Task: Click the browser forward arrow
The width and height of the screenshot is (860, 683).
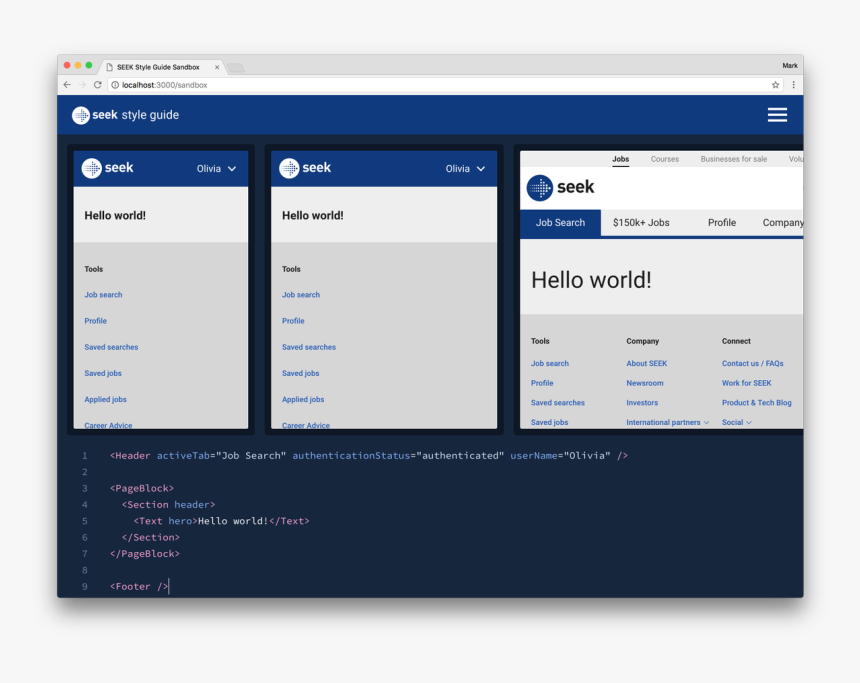Action: pos(82,85)
